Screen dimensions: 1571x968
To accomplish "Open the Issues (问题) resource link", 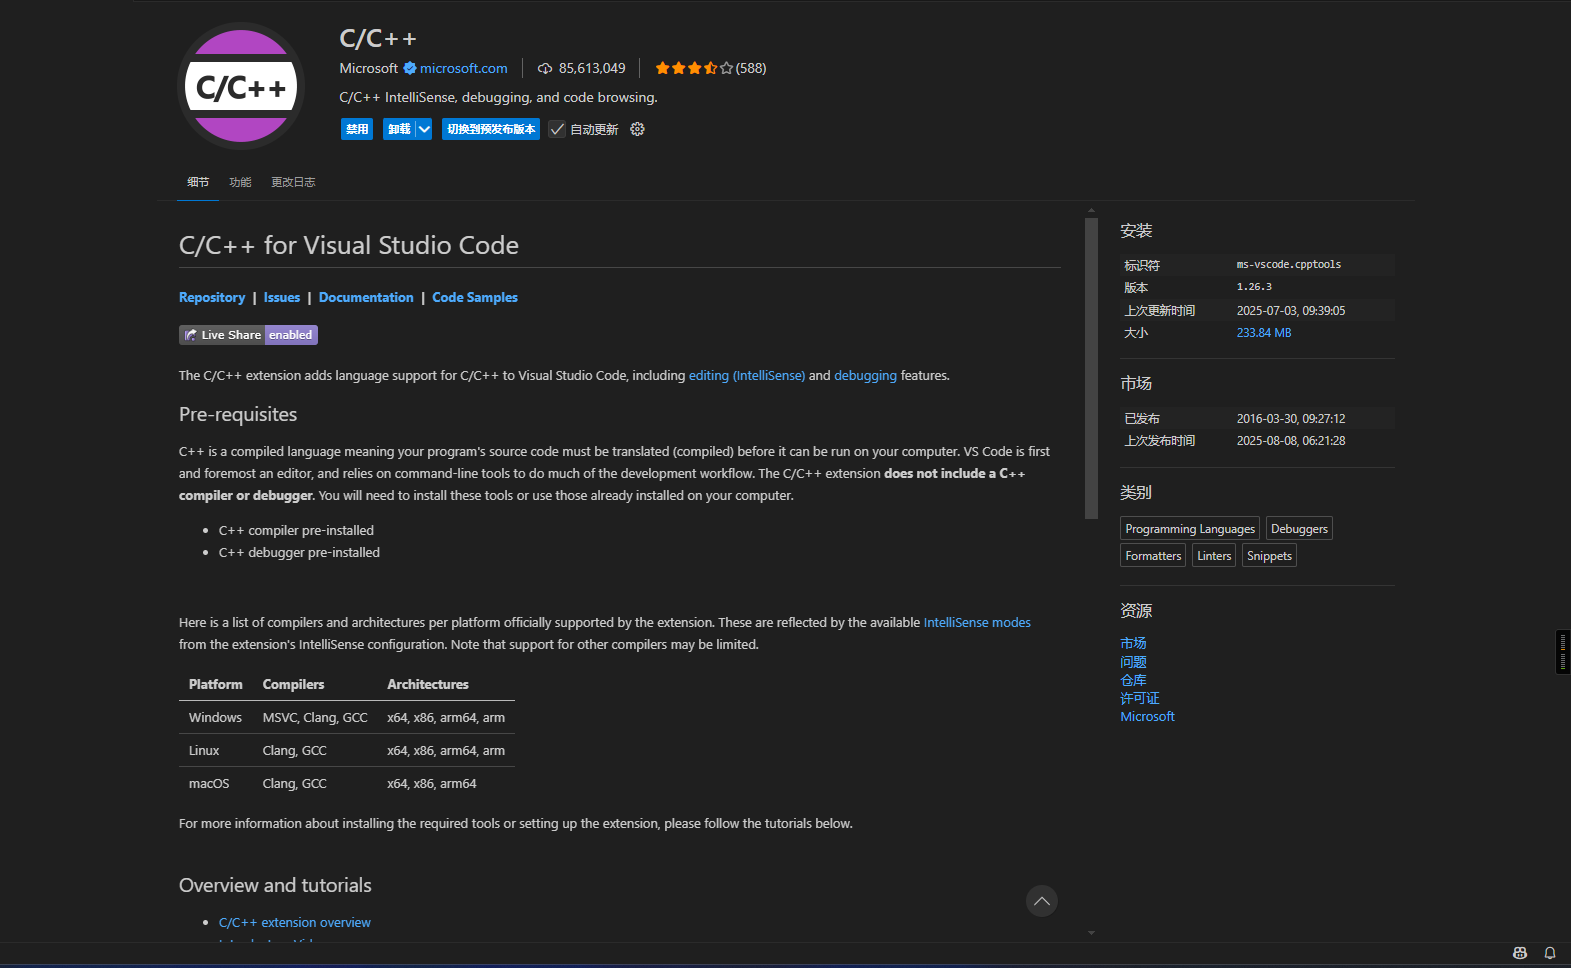I will pos(1133,662).
